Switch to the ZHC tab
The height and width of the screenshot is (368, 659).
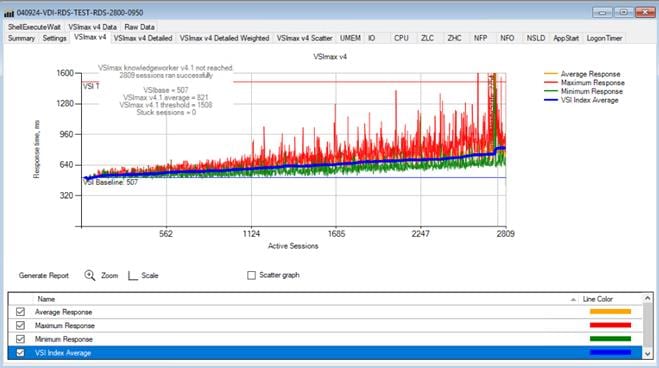pos(454,38)
